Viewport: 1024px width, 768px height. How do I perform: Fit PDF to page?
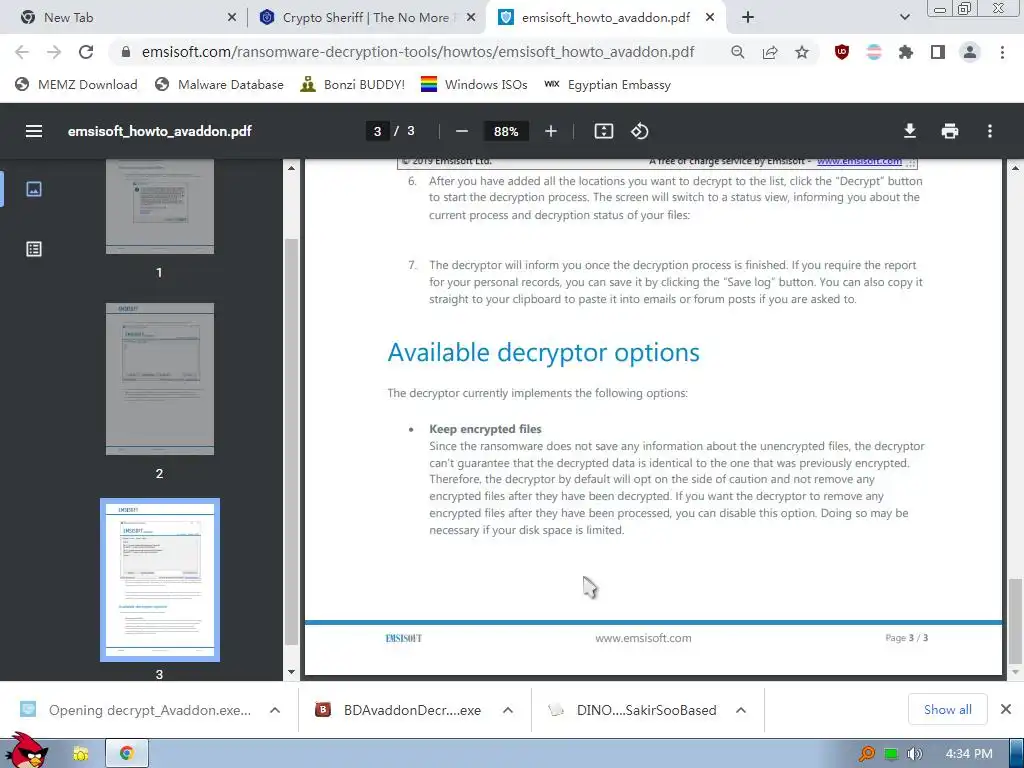tap(603, 131)
